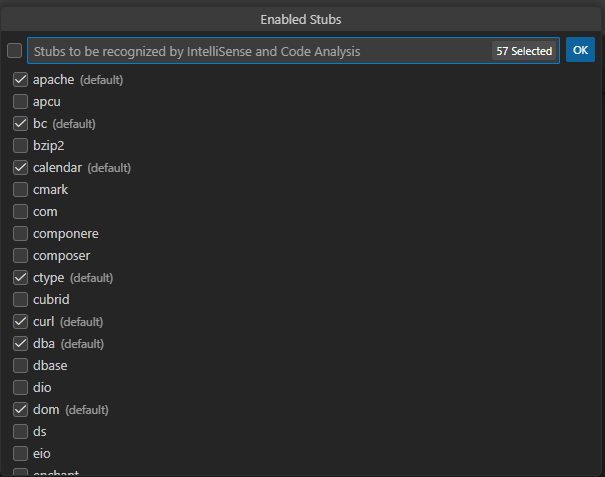Enable the apcu stub
Screen dimensions: 605x477
(x=20, y=101)
